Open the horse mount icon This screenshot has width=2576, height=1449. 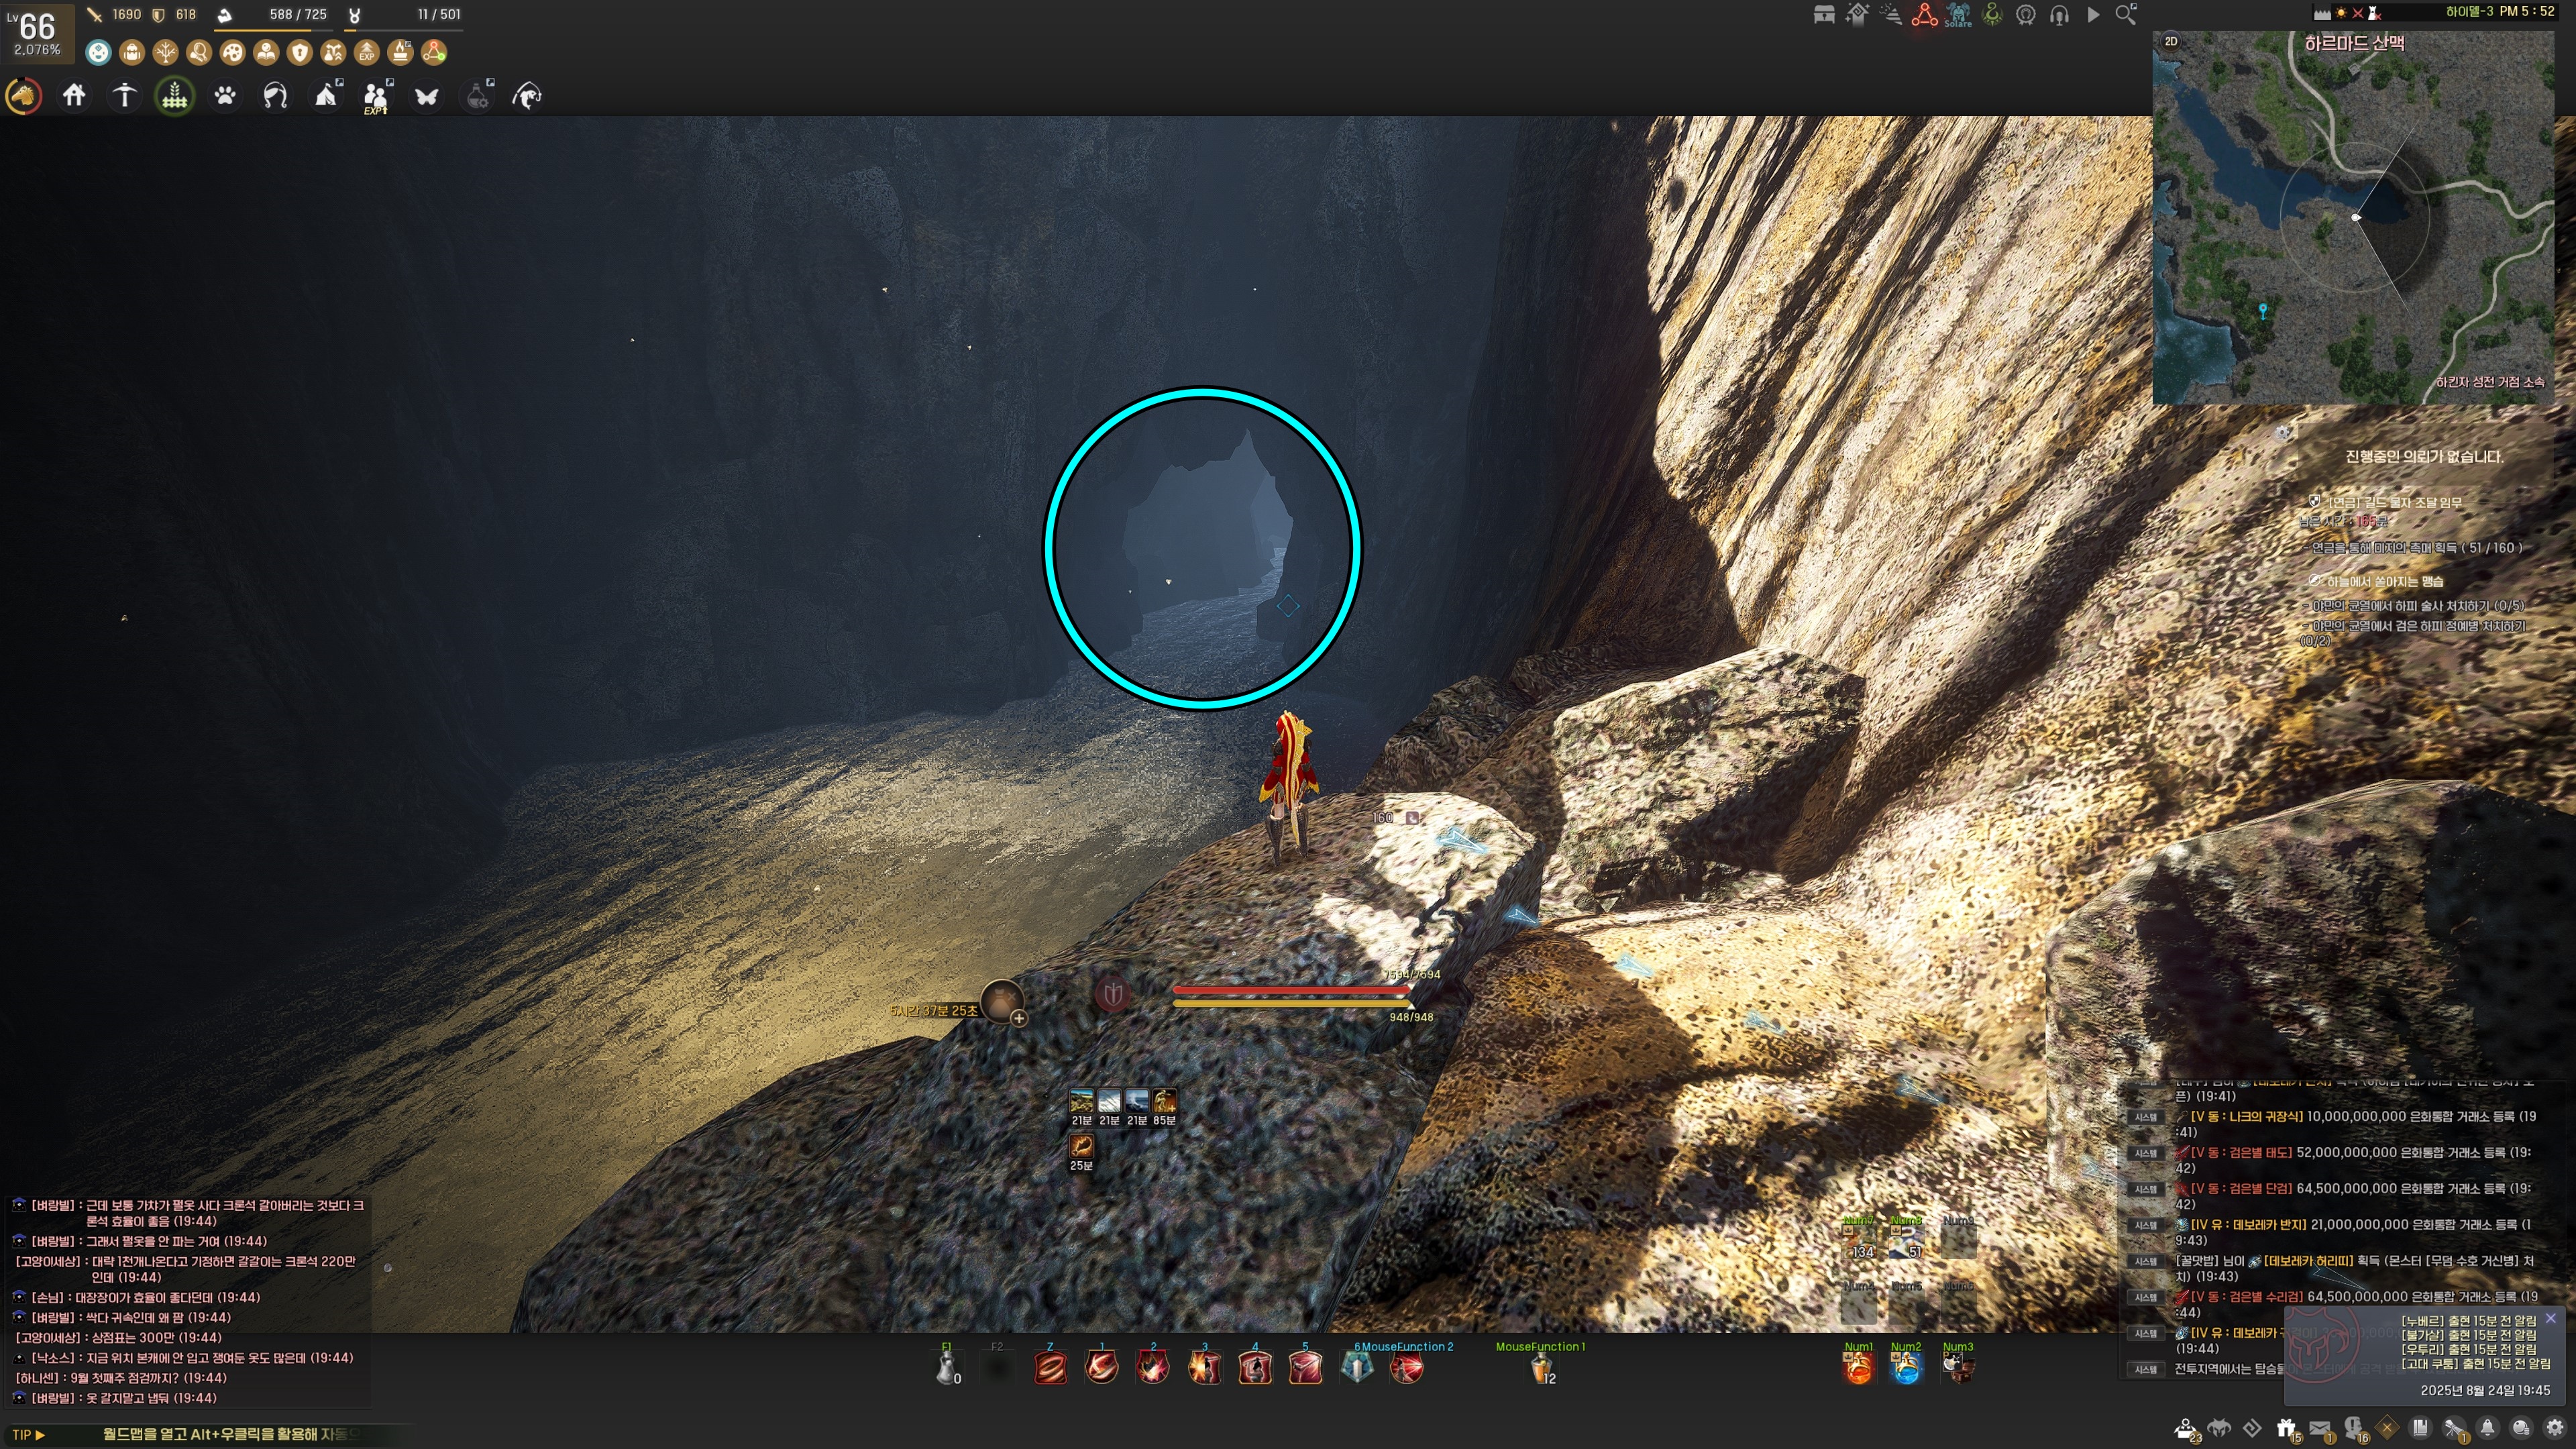pyautogui.click(x=24, y=96)
